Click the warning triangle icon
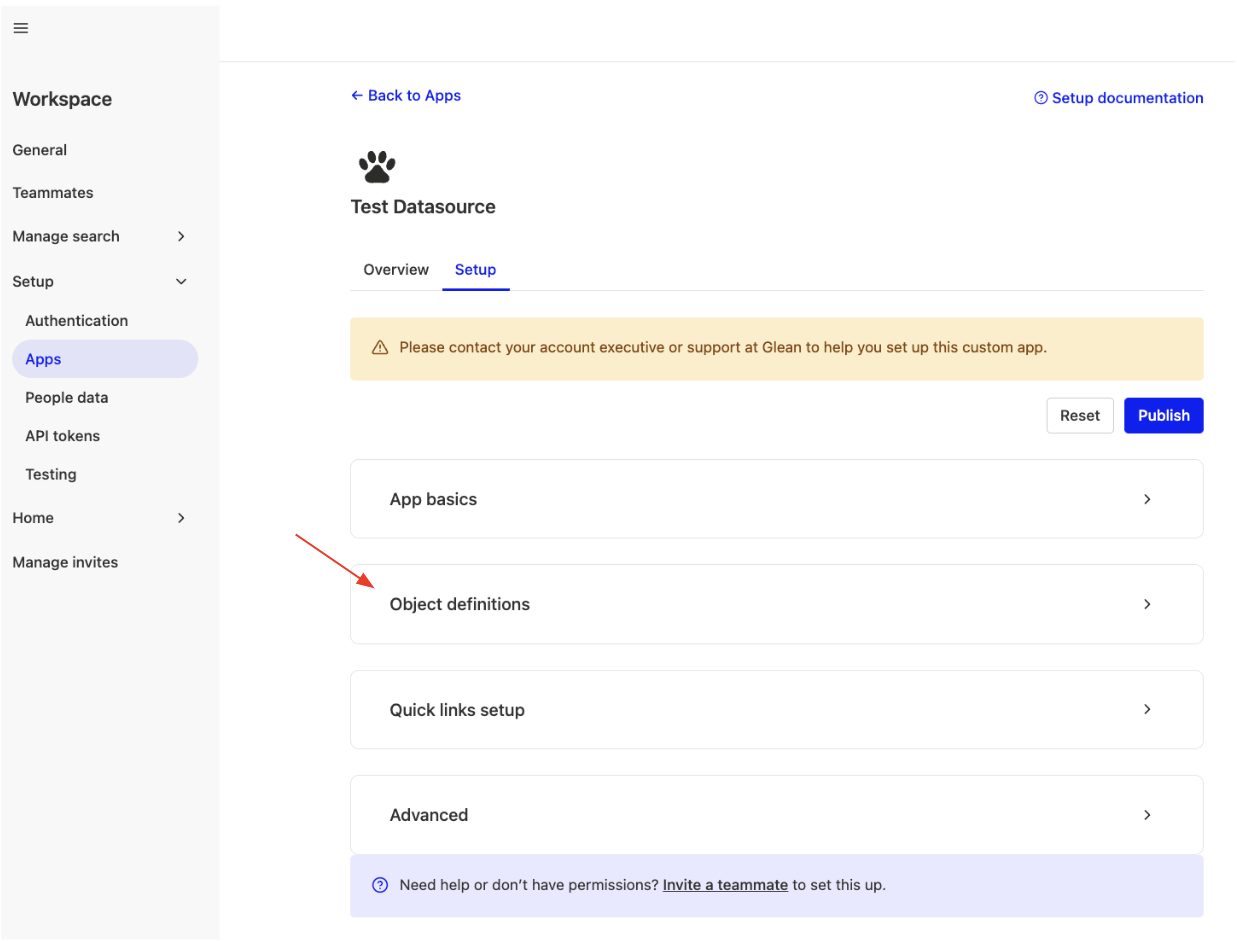This screenshot has width=1237, height=941. tap(380, 347)
